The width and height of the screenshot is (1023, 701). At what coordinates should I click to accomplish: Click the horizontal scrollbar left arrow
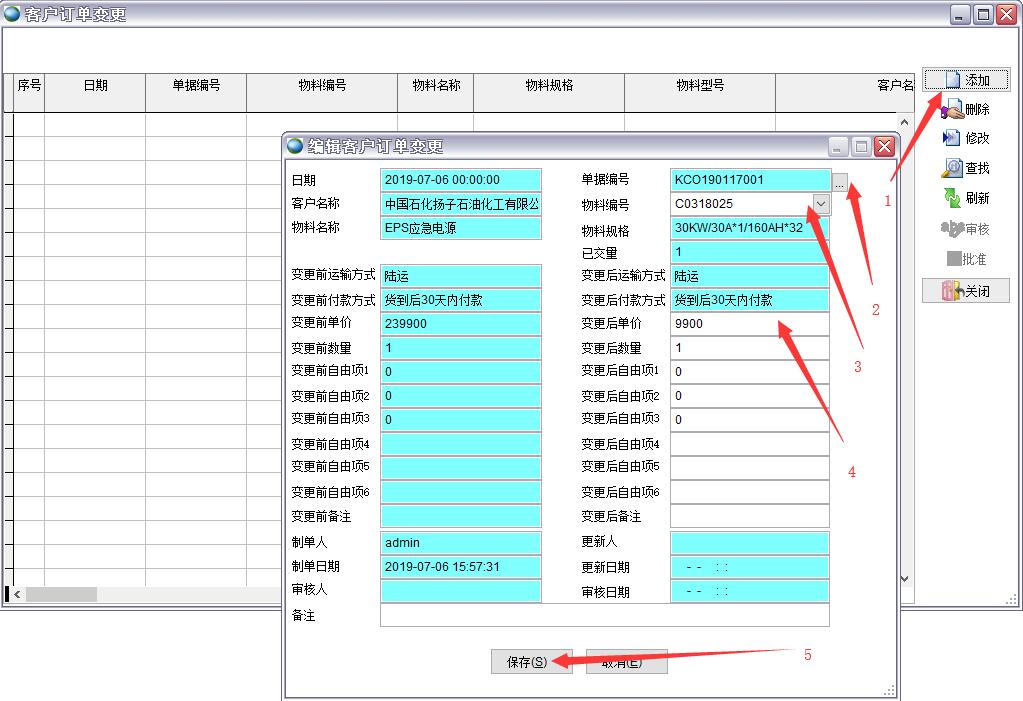18,594
